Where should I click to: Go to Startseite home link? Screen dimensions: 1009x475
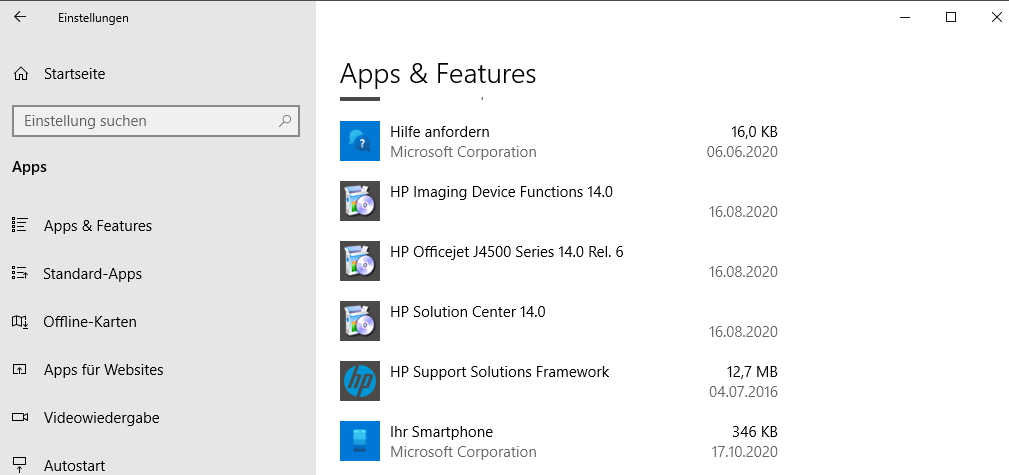(74, 74)
